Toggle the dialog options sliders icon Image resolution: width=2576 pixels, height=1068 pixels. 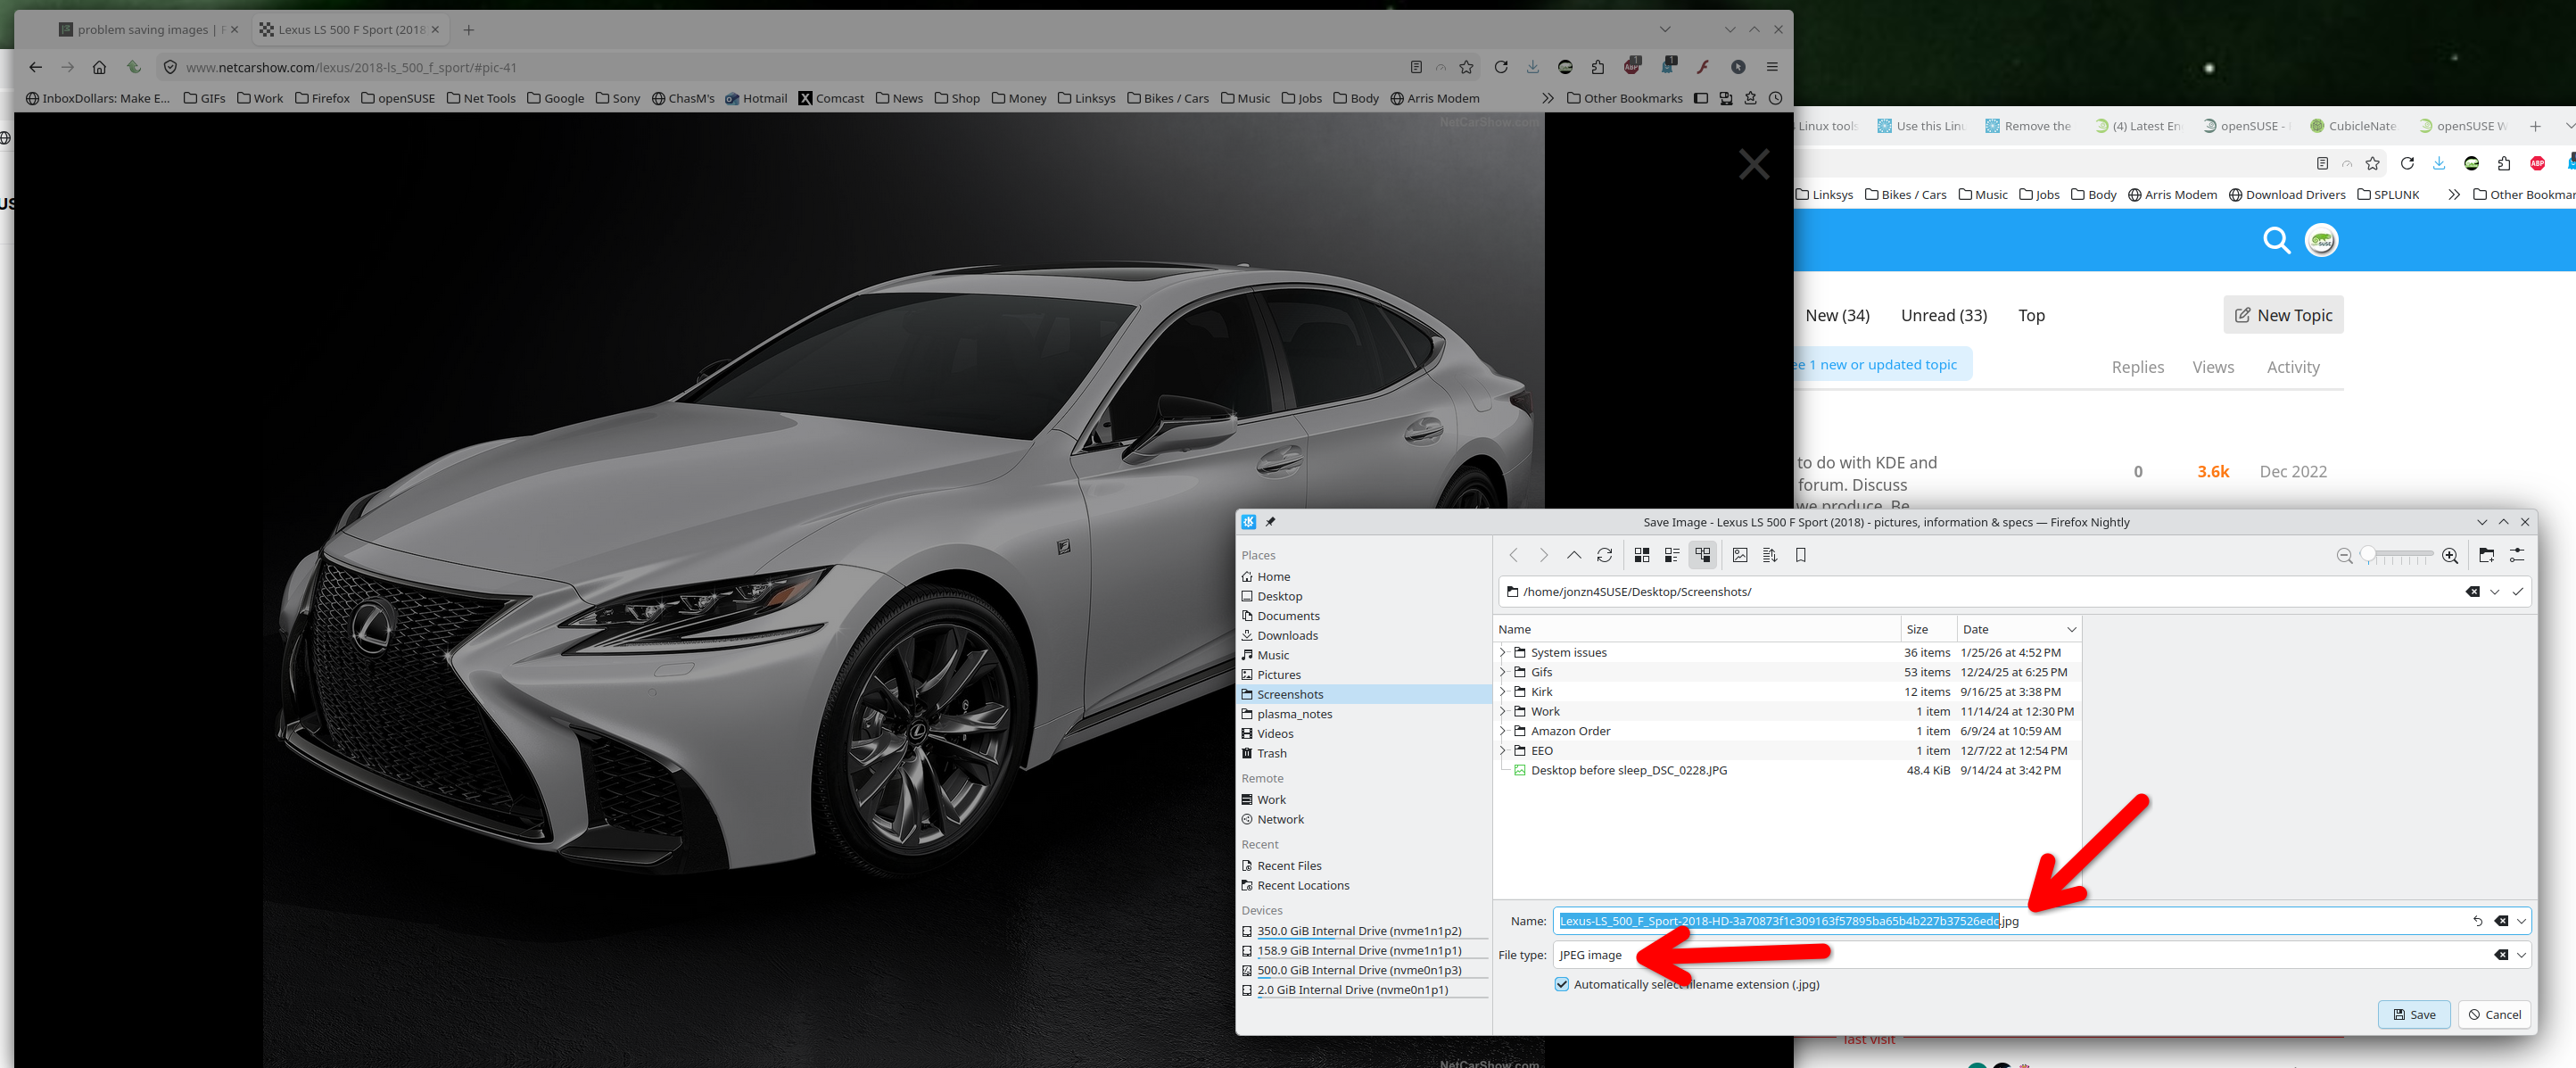click(x=2516, y=555)
